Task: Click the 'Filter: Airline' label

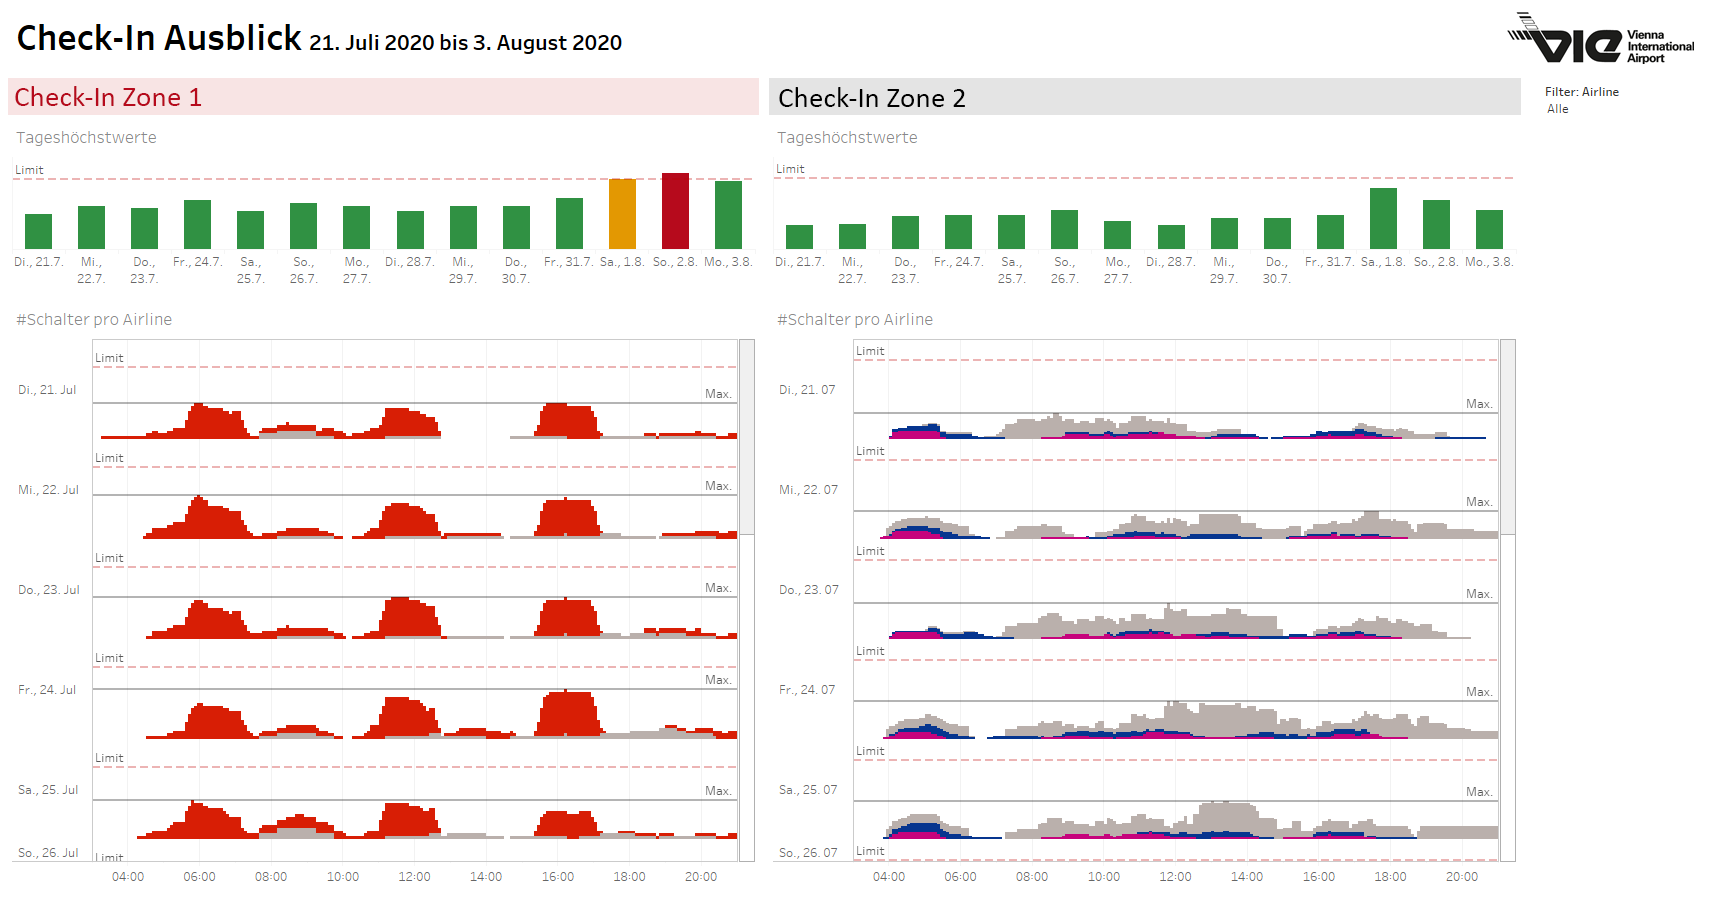Action: click(1582, 92)
